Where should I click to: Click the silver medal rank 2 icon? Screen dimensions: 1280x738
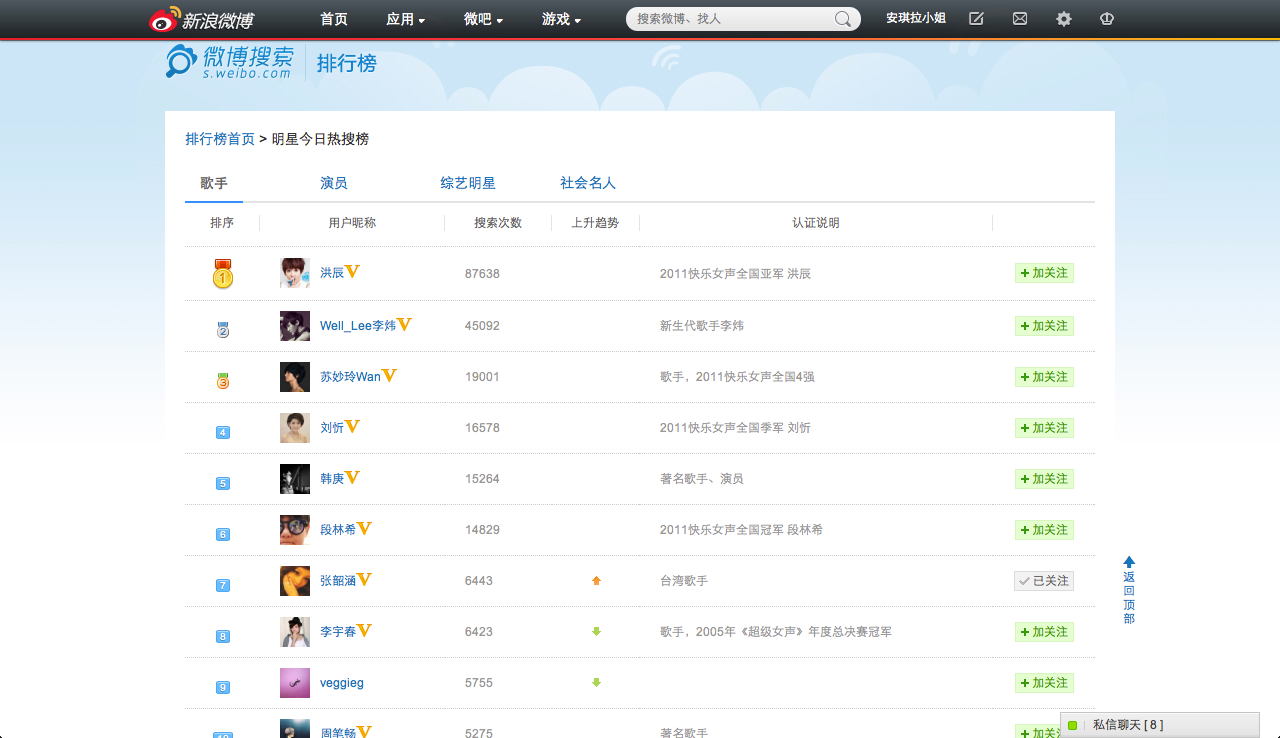point(223,329)
